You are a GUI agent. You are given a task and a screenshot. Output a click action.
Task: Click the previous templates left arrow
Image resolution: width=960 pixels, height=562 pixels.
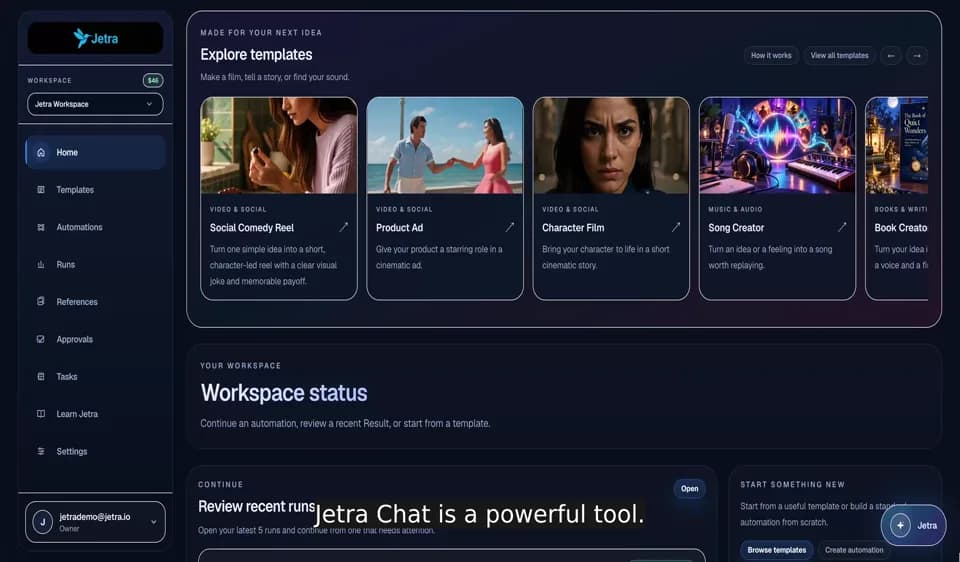(x=891, y=56)
